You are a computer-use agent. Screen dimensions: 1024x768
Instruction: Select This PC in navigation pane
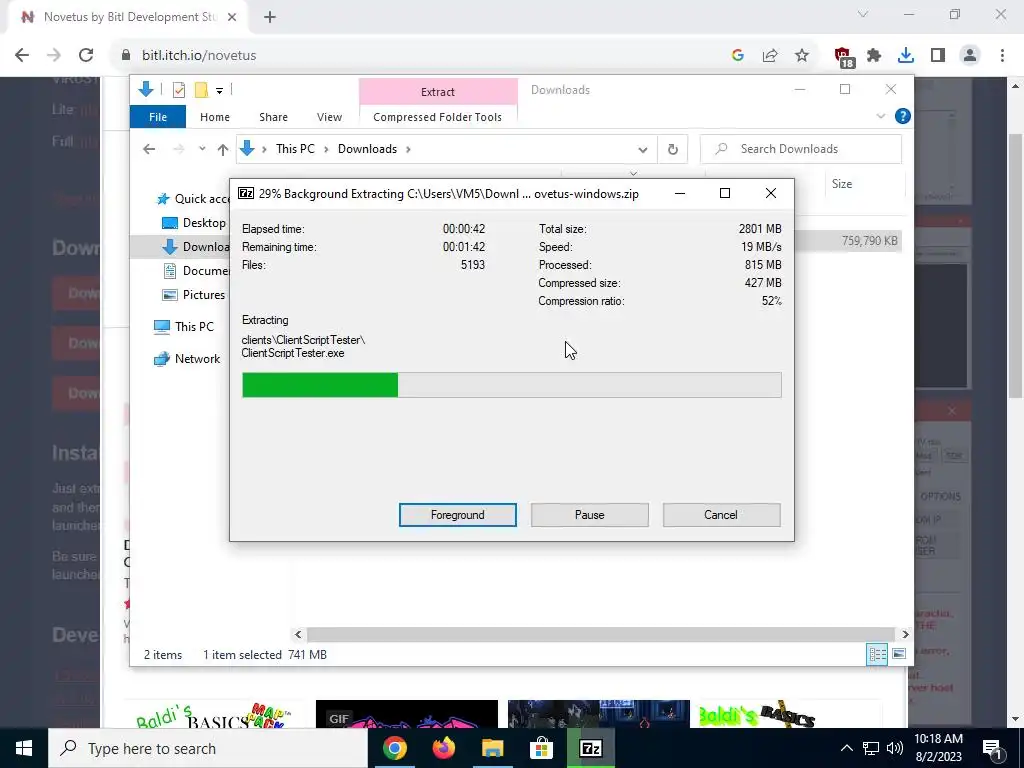point(184,327)
